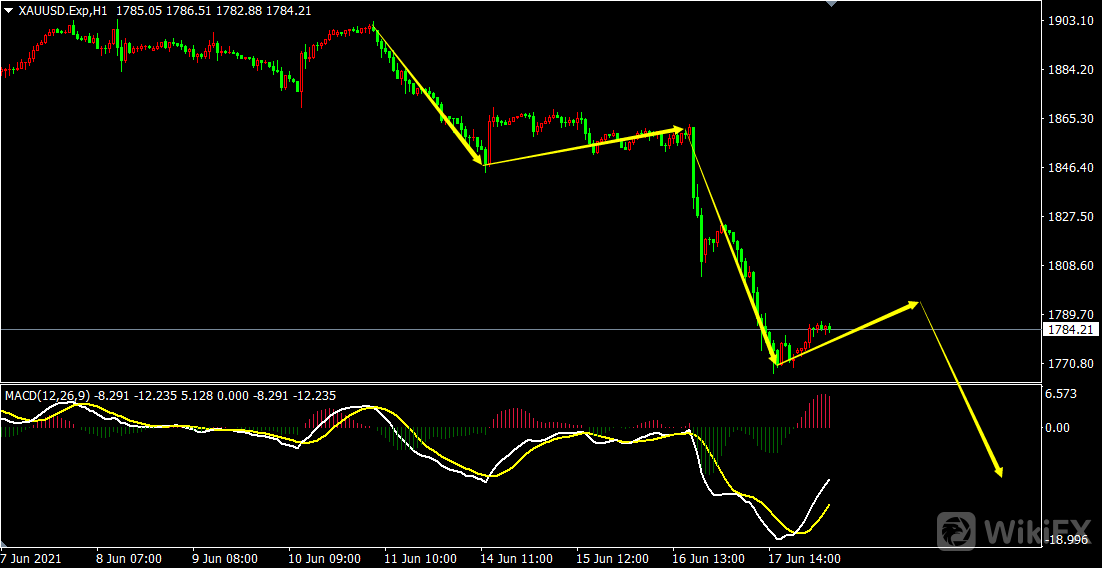Screen dimensions: 1102x568
Task: Click the 1865.30 price scale value
Action: [x=1070, y=119]
